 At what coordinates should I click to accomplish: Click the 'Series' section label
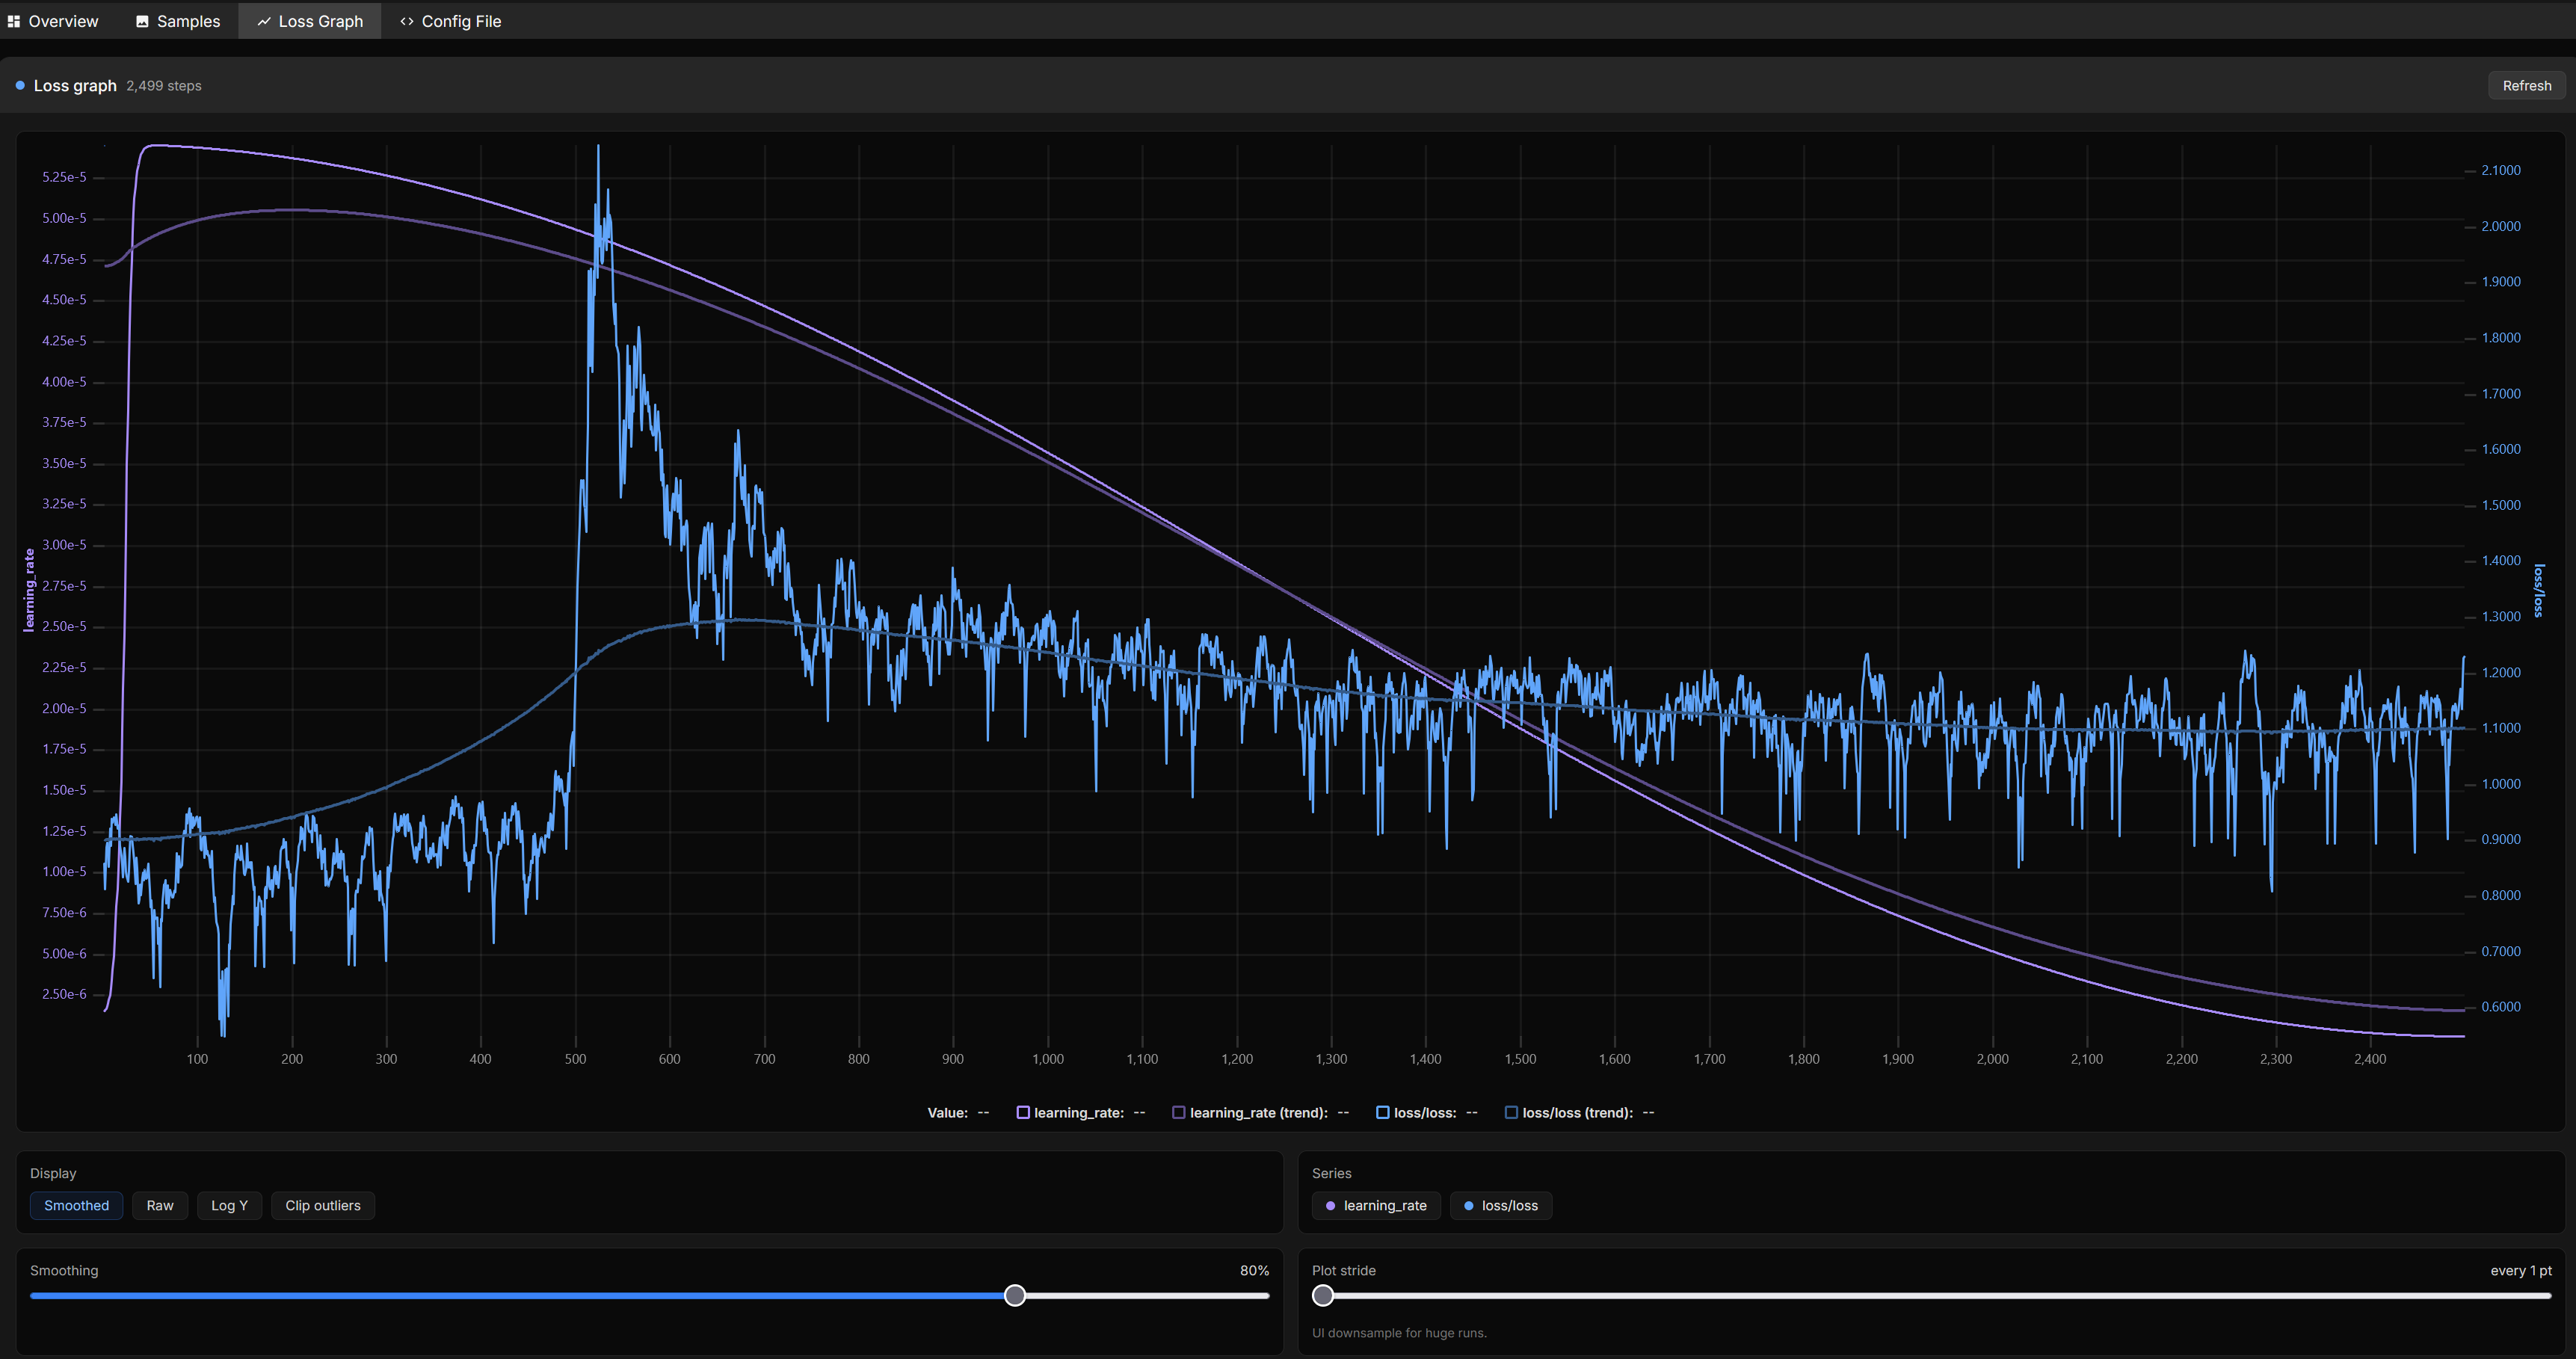[x=1331, y=1174]
